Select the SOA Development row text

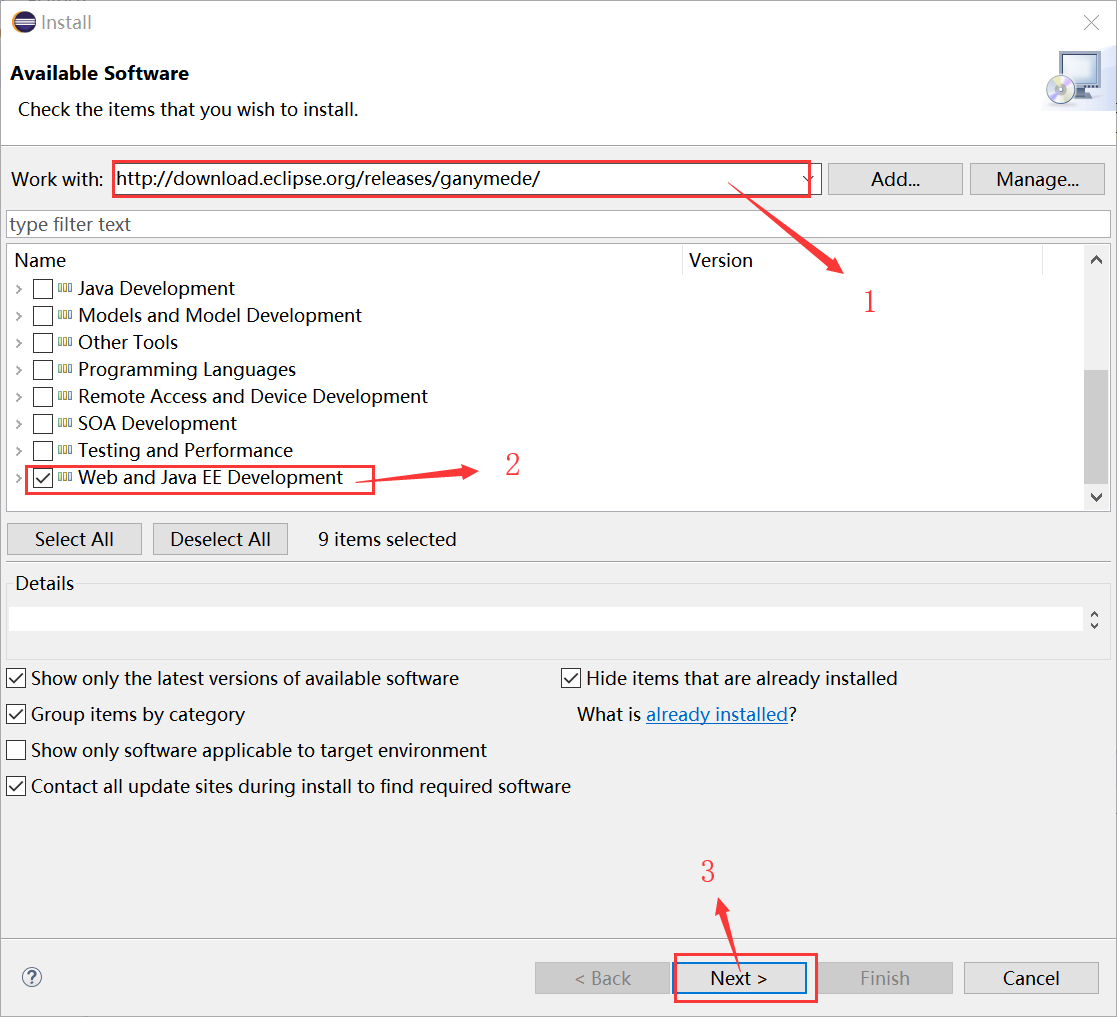[x=157, y=424]
